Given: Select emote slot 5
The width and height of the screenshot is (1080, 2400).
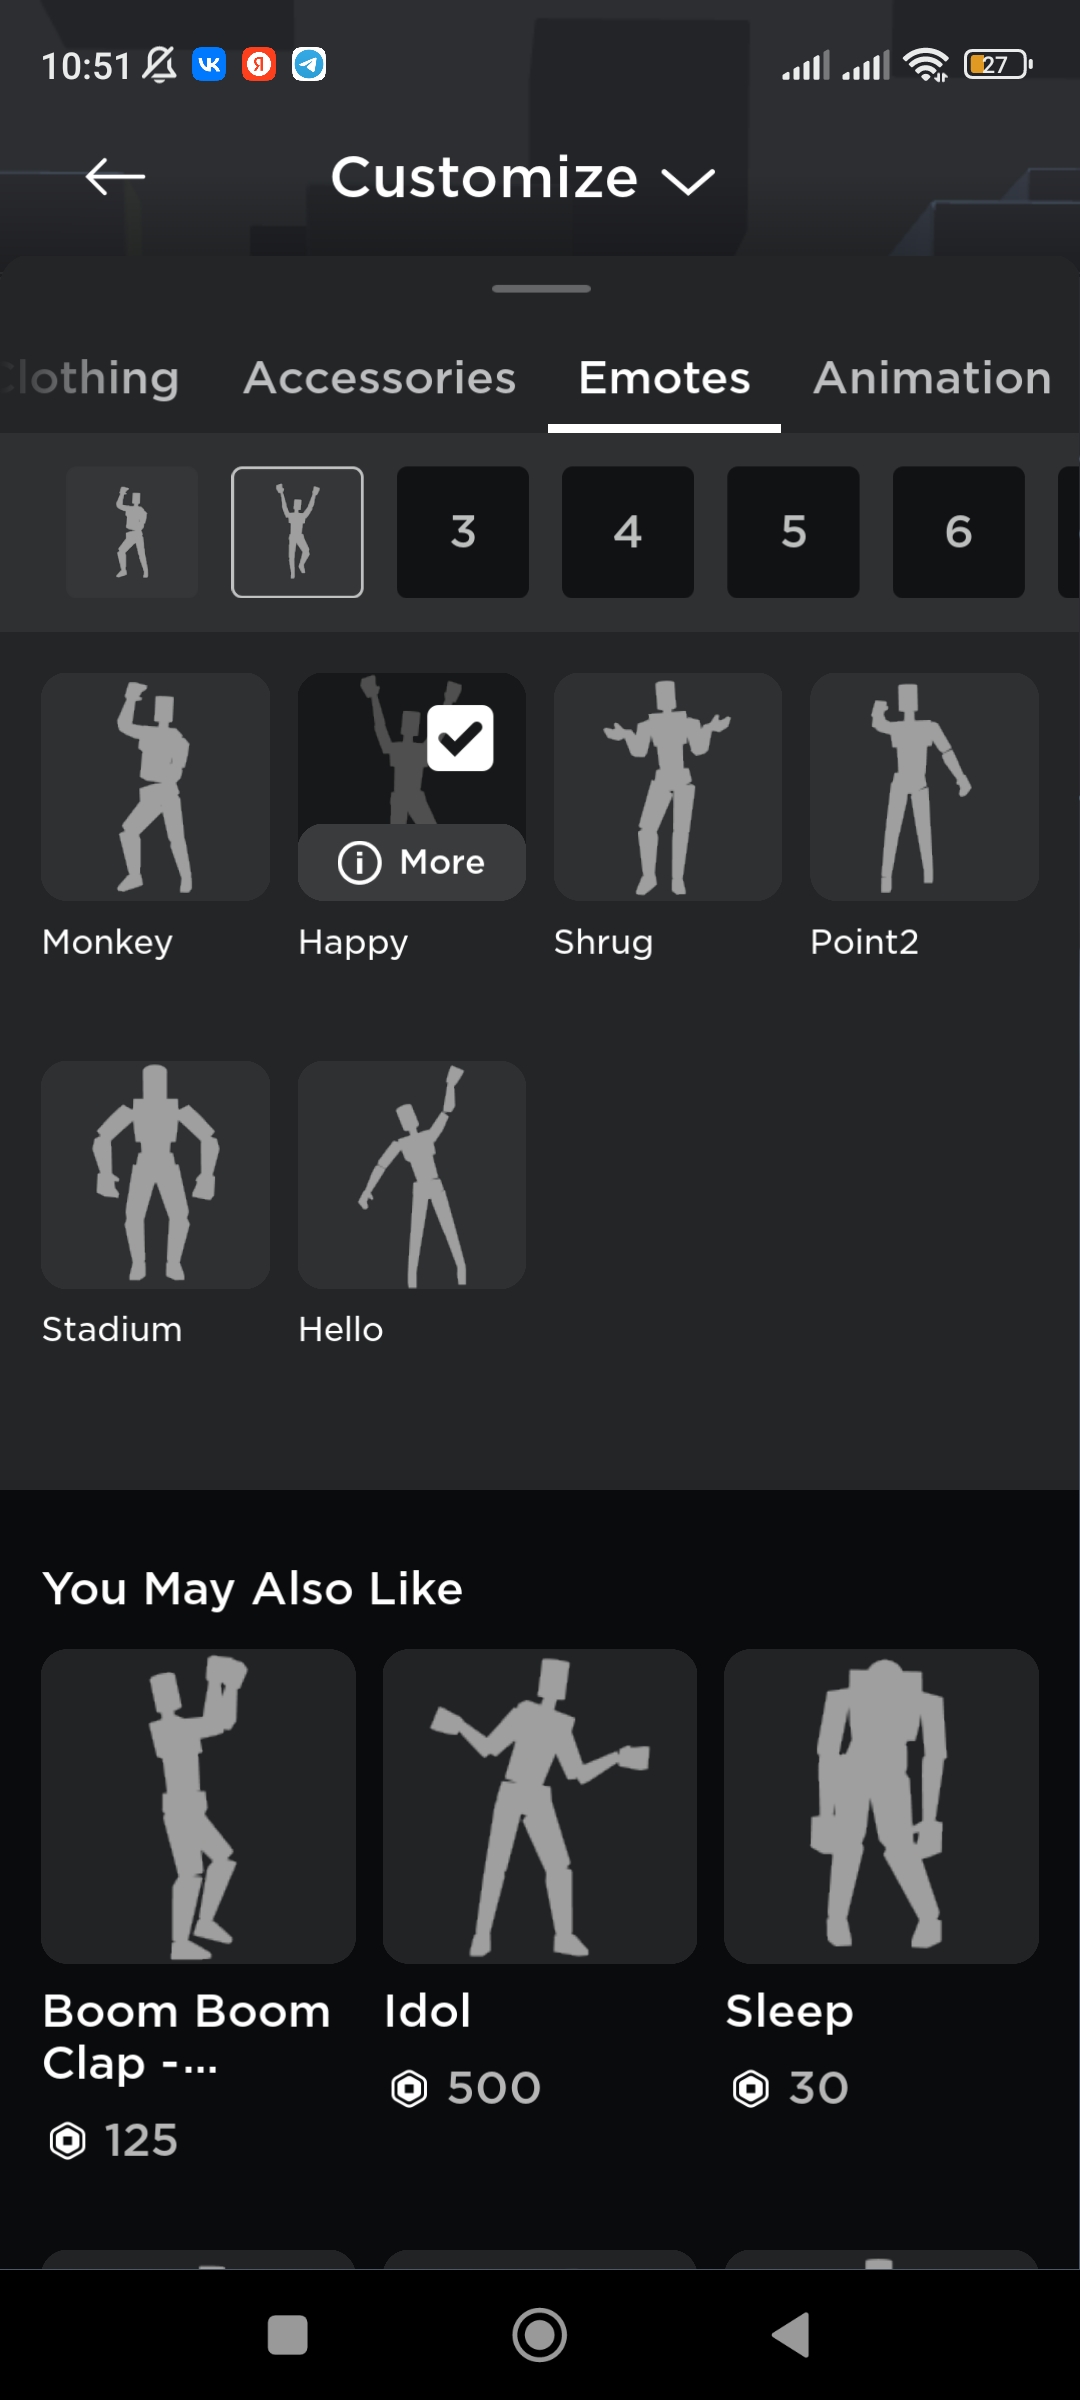Looking at the screenshot, I should [x=793, y=532].
